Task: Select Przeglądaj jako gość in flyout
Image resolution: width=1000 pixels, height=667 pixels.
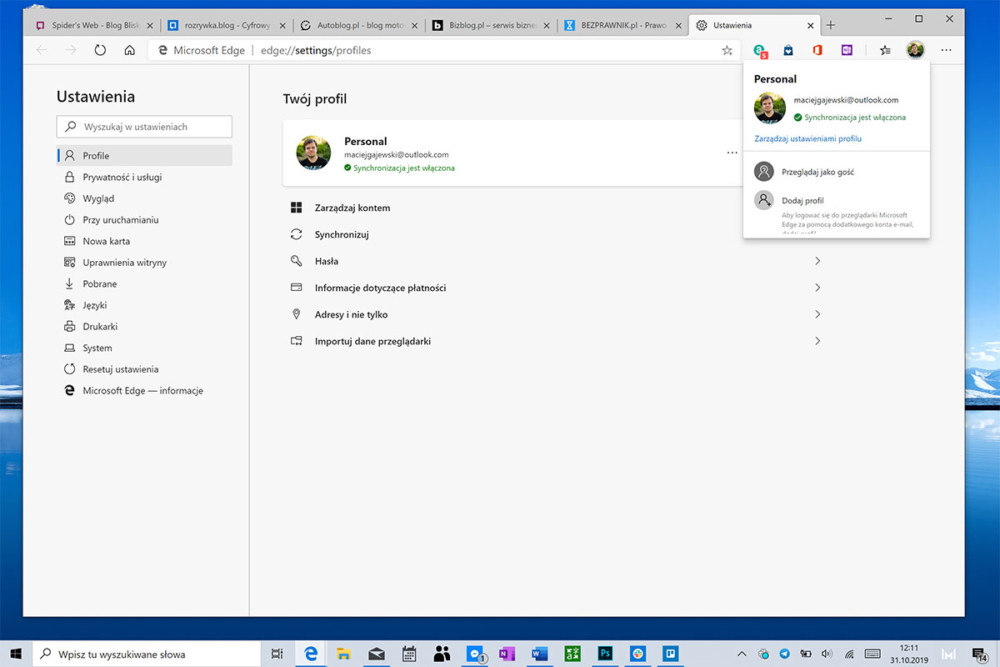Action: pos(836,172)
